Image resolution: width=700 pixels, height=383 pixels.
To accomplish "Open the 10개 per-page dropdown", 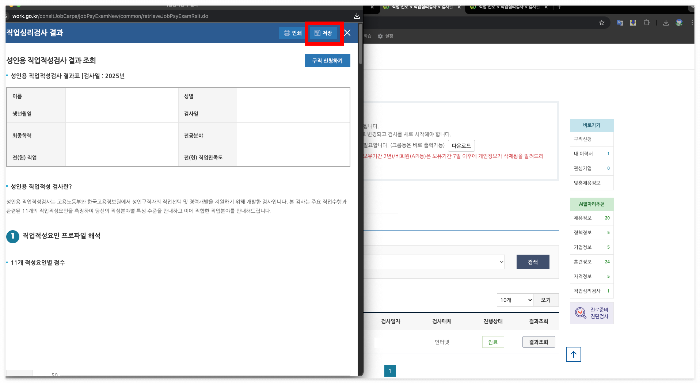I will point(515,300).
